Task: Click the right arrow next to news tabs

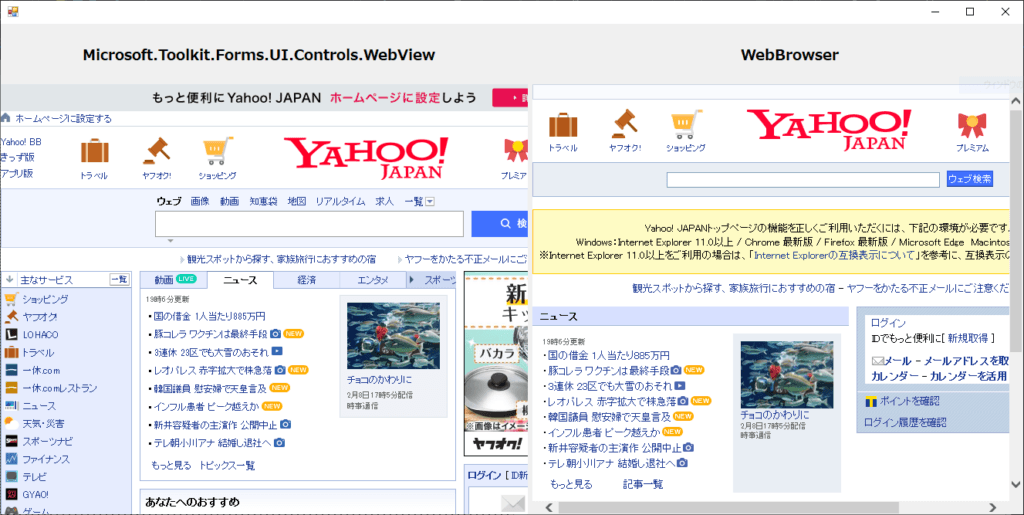Action: [412, 279]
